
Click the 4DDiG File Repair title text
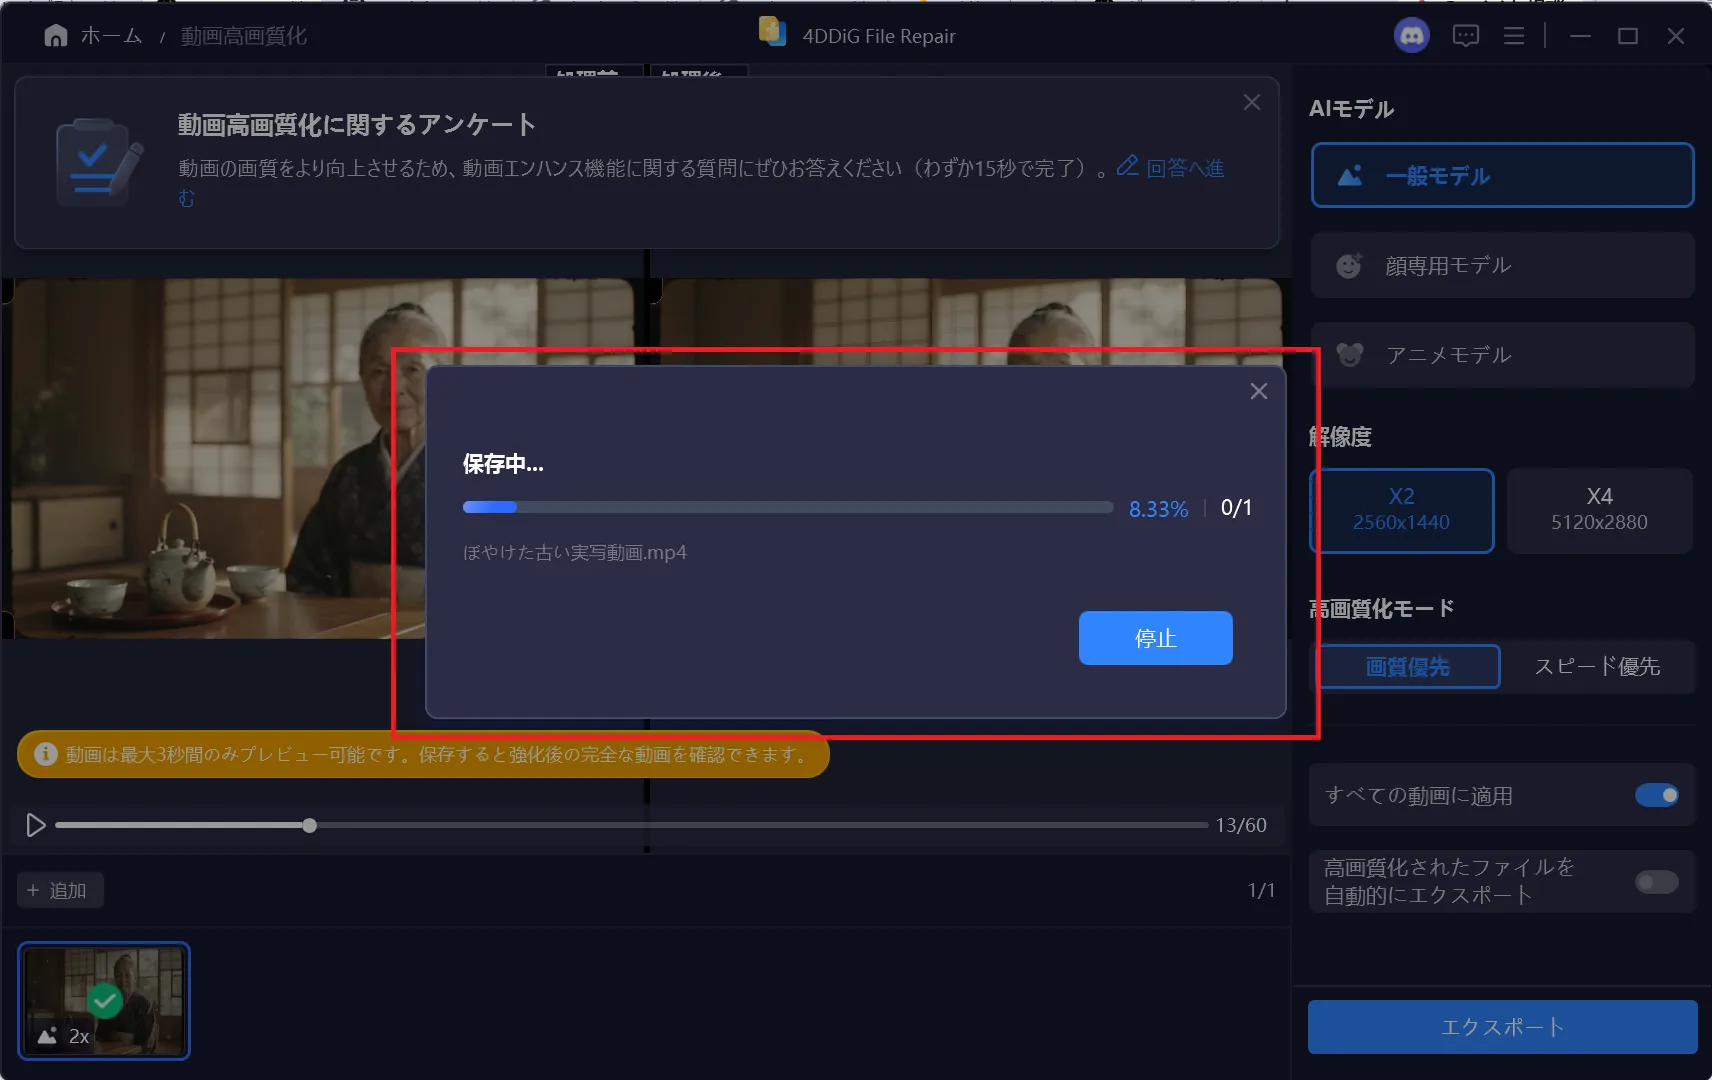(x=879, y=36)
